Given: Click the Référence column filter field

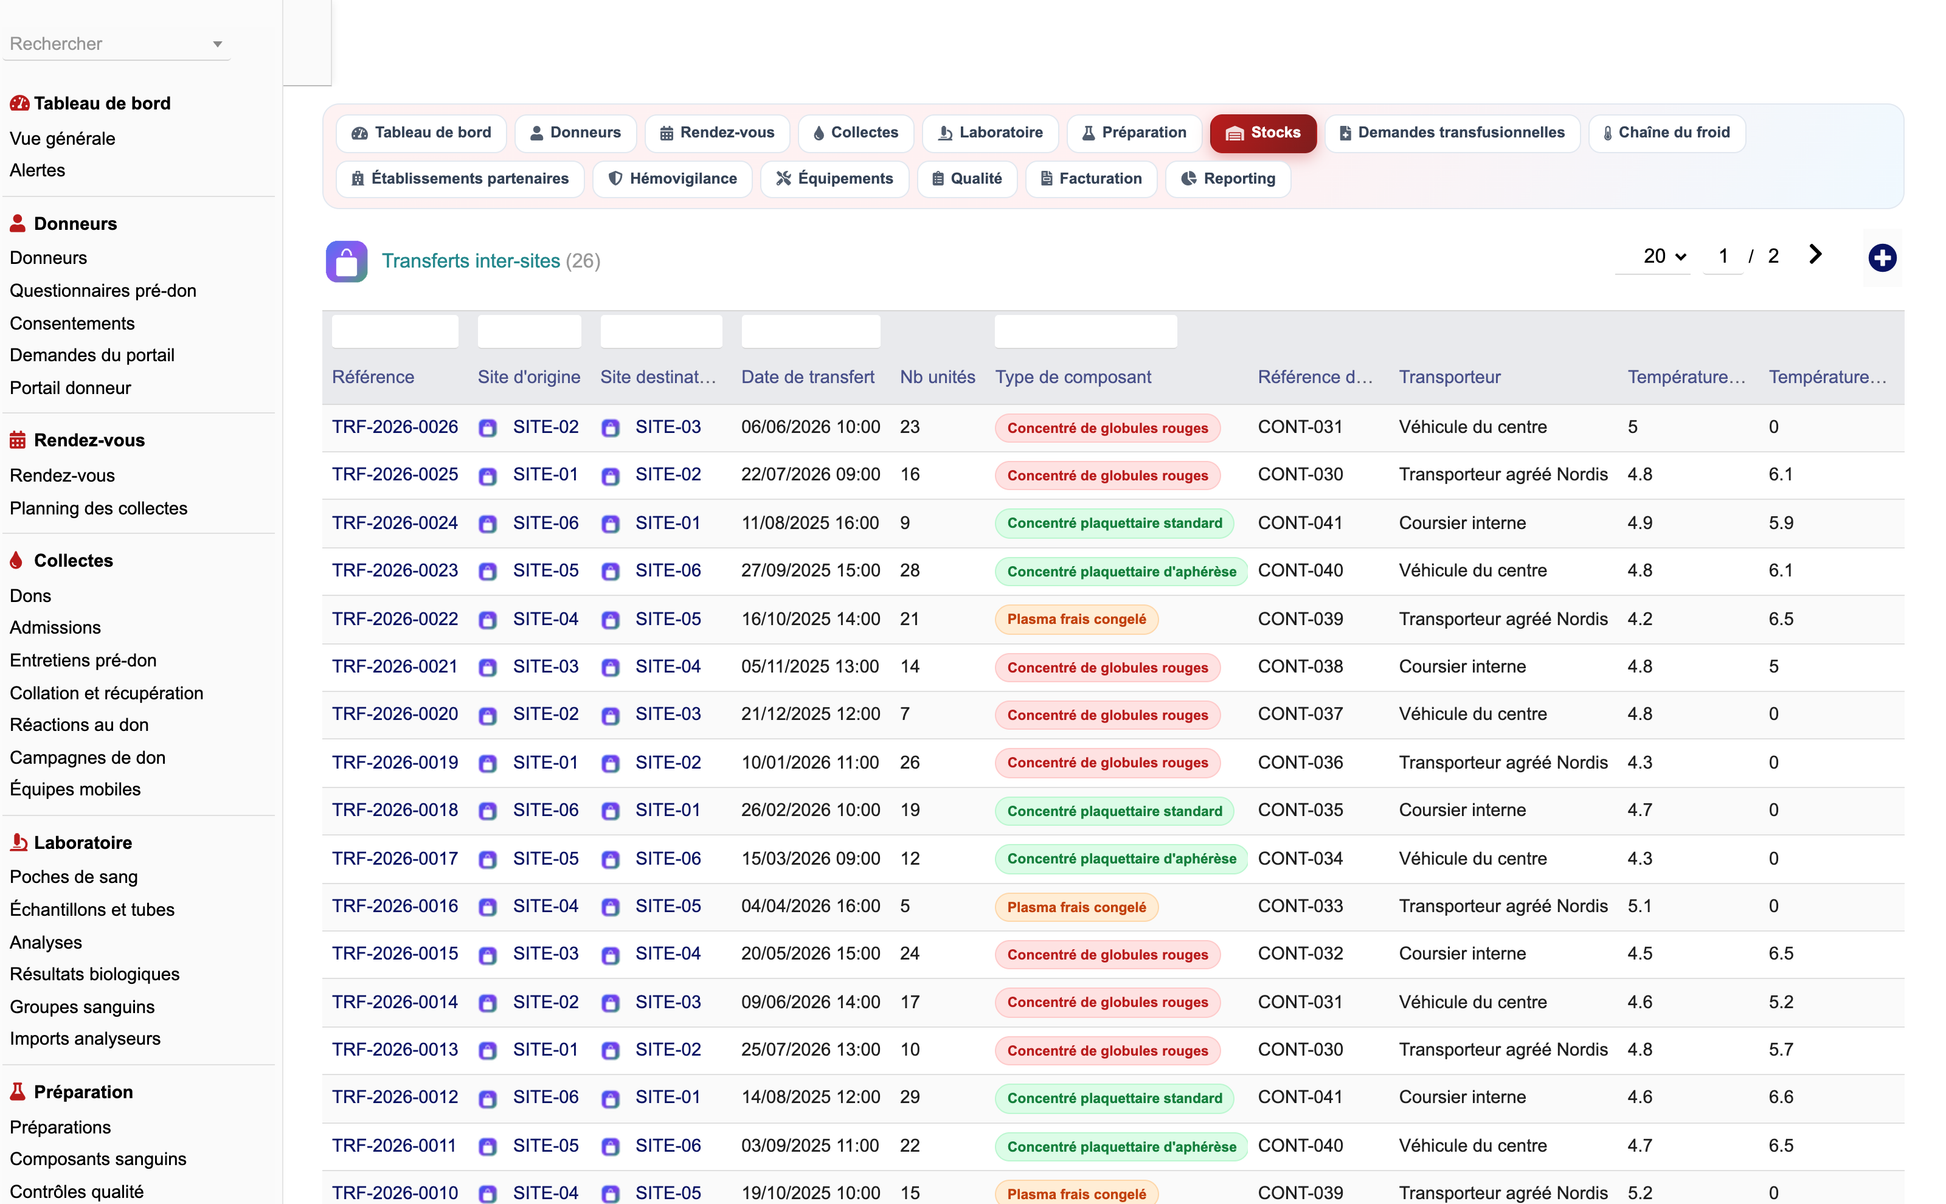Looking at the screenshot, I should pos(395,331).
